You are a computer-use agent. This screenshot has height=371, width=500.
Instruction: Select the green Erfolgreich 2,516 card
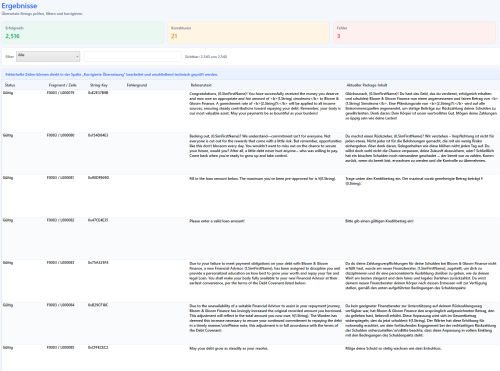[83, 33]
